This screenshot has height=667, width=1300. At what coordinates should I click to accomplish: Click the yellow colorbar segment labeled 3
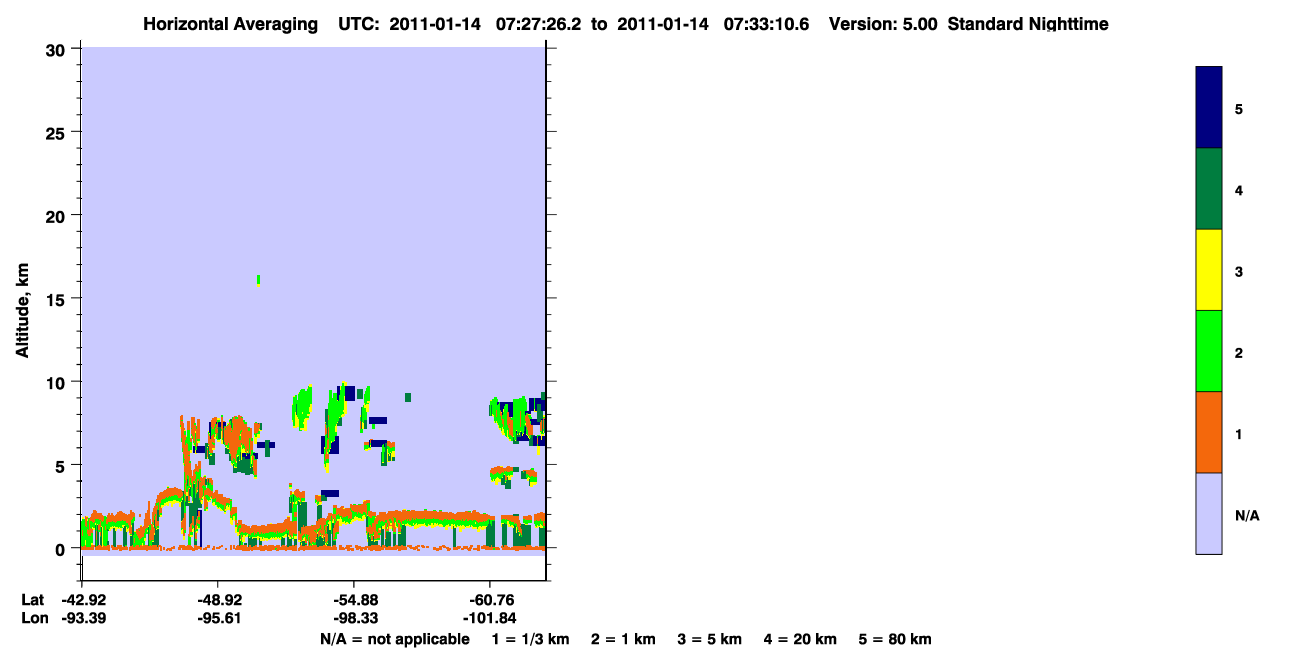[1209, 270]
